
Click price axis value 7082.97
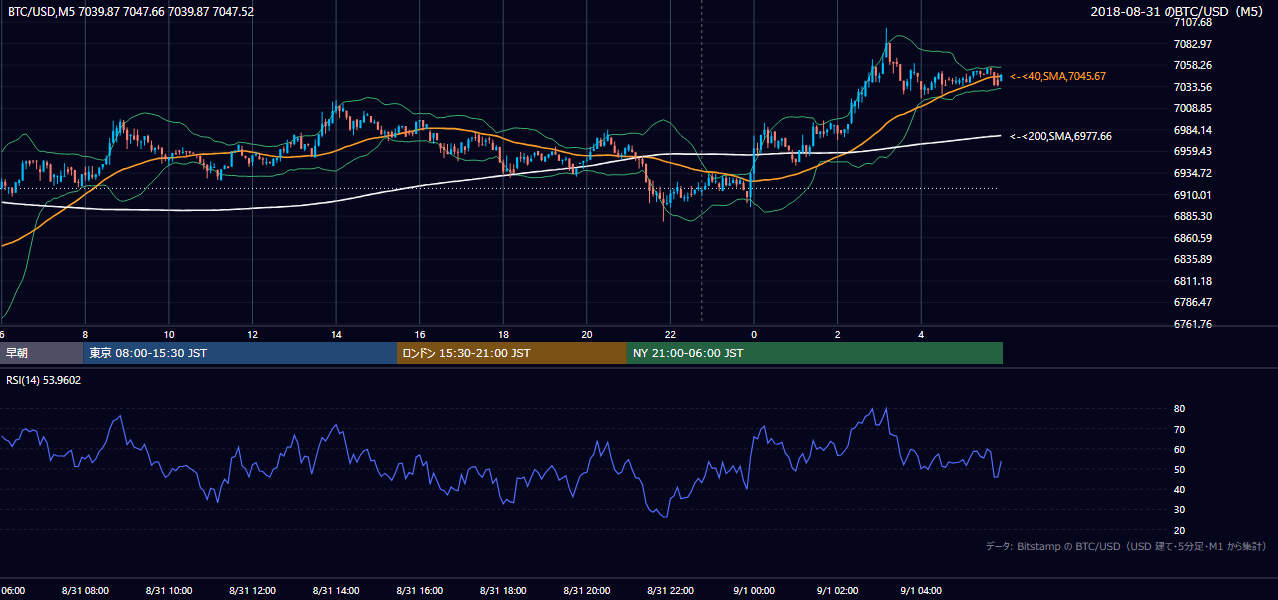click(x=1194, y=44)
